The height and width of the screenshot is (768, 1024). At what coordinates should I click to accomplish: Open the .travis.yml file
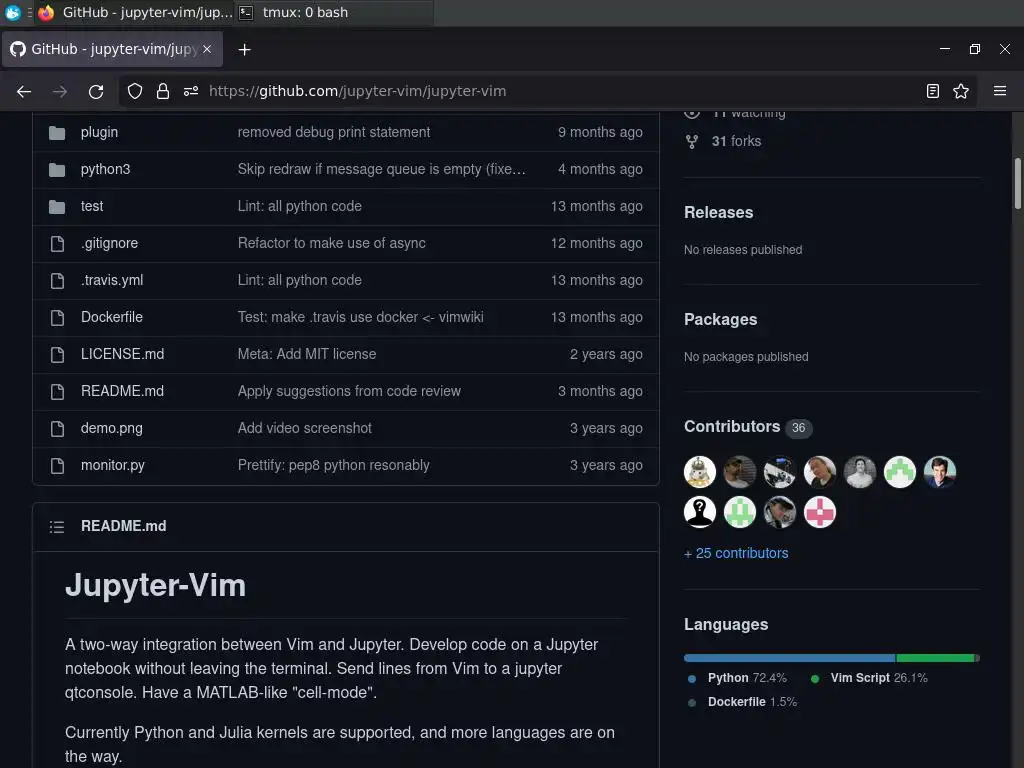click(x=112, y=280)
